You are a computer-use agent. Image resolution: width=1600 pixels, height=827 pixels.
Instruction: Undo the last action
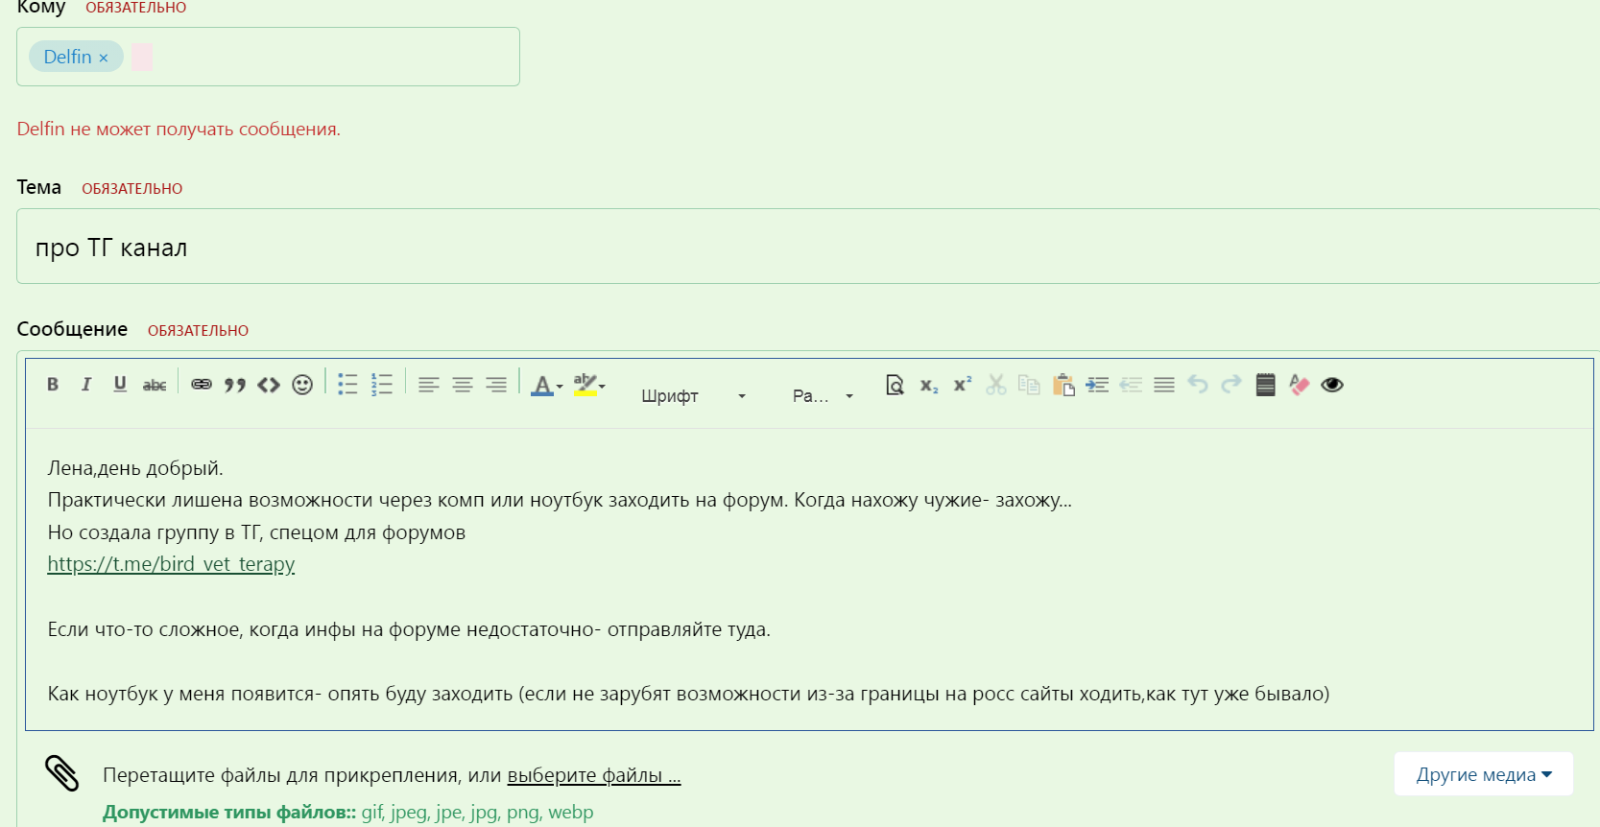[x=1198, y=384]
